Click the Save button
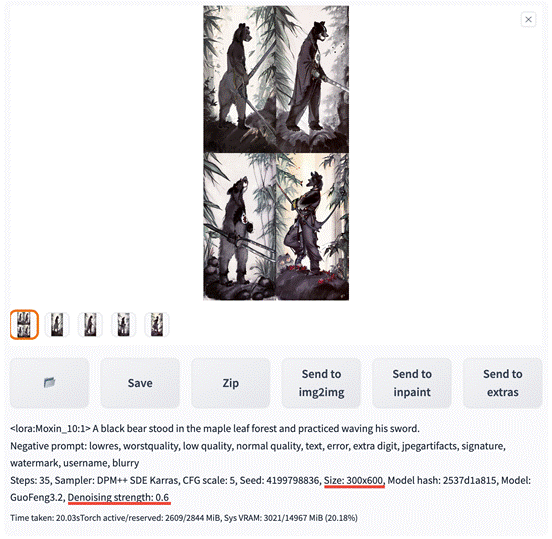 (140, 383)
